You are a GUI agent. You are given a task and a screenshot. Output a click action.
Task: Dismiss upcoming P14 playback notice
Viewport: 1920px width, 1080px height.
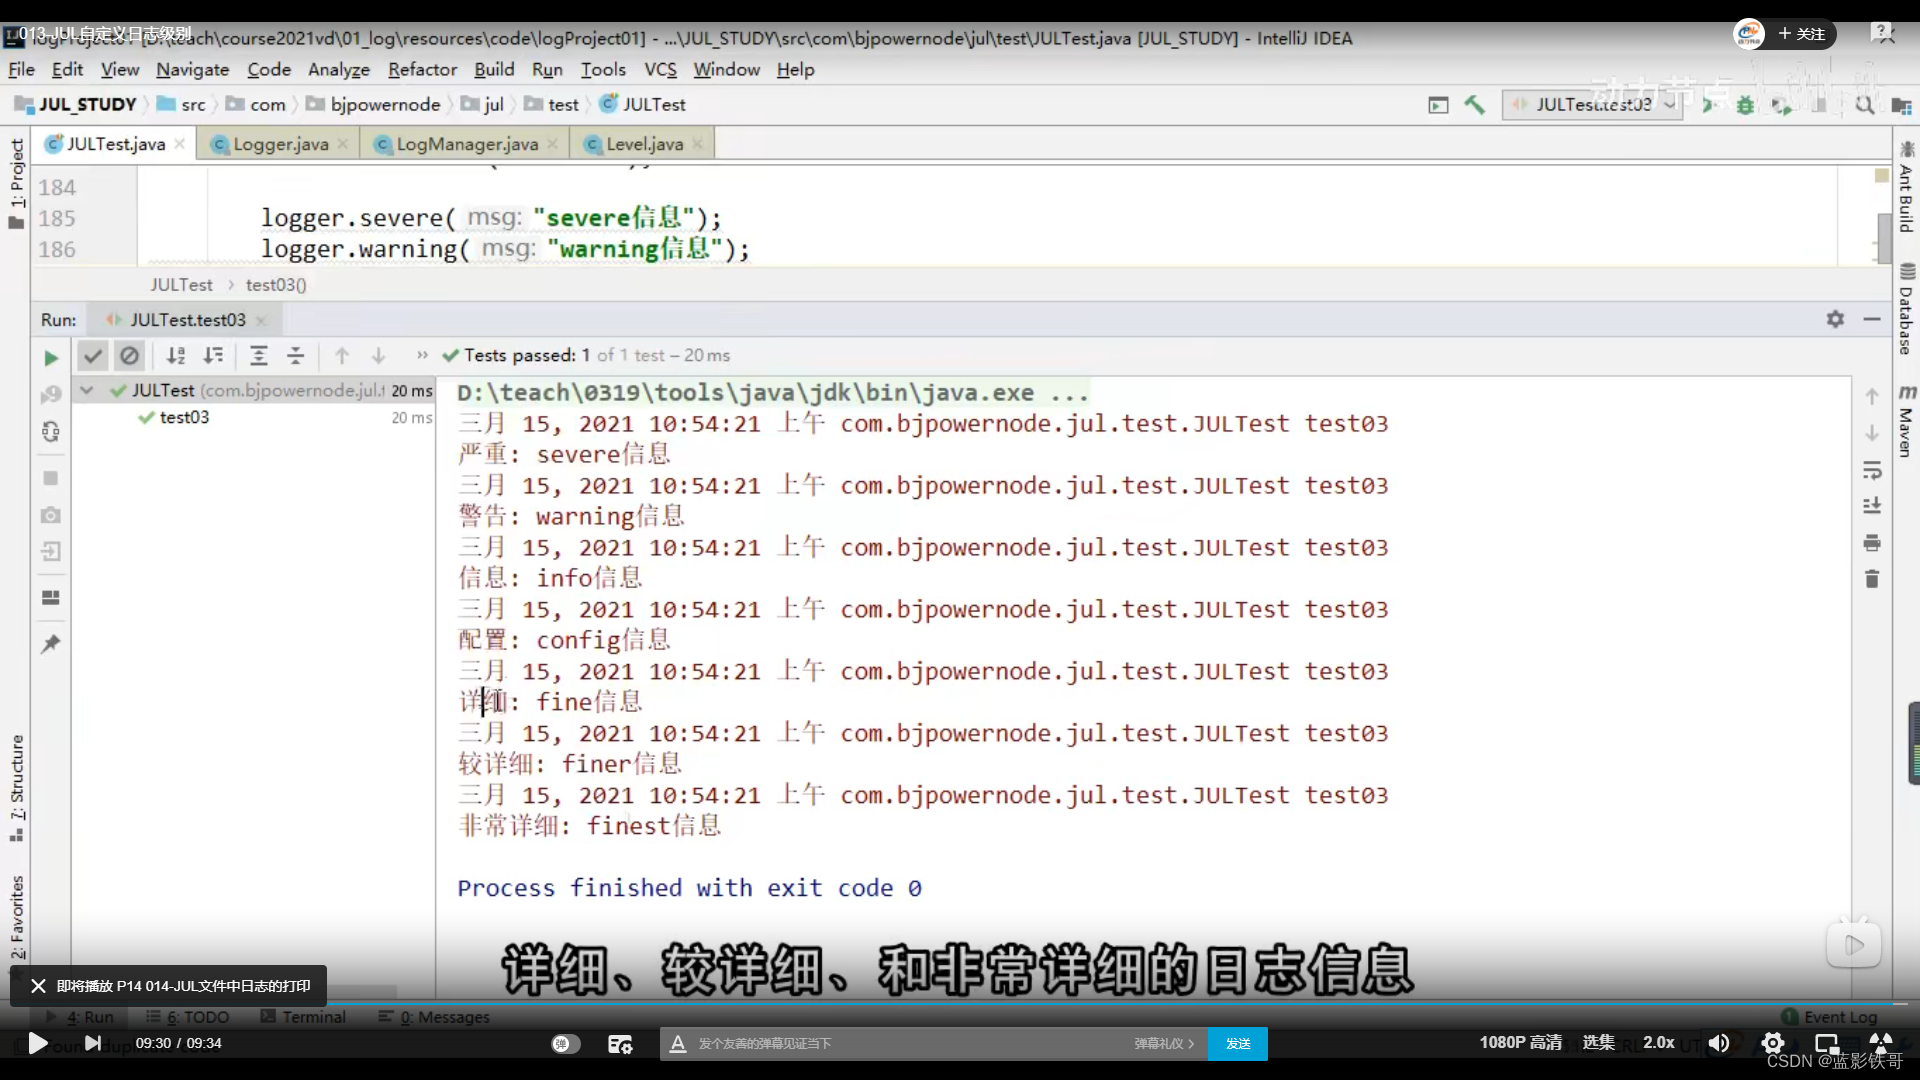(x=38, y=986)
